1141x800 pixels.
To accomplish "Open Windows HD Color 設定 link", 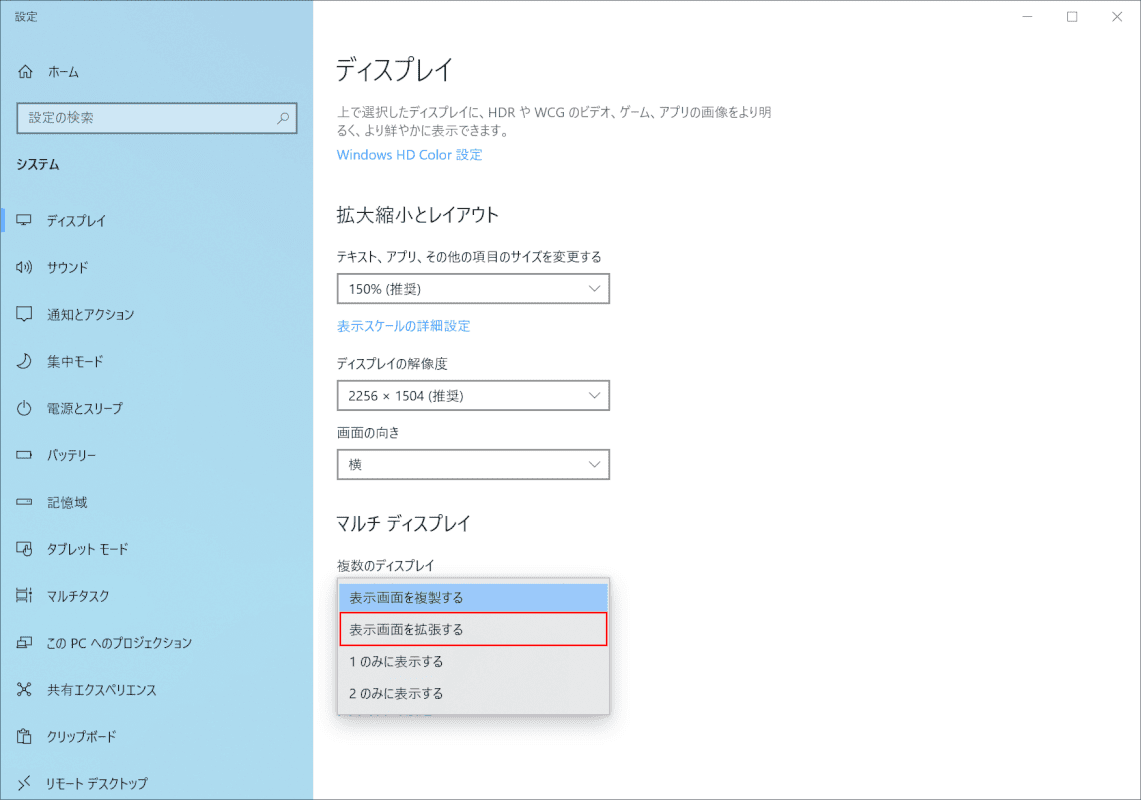I will [409, 154].
